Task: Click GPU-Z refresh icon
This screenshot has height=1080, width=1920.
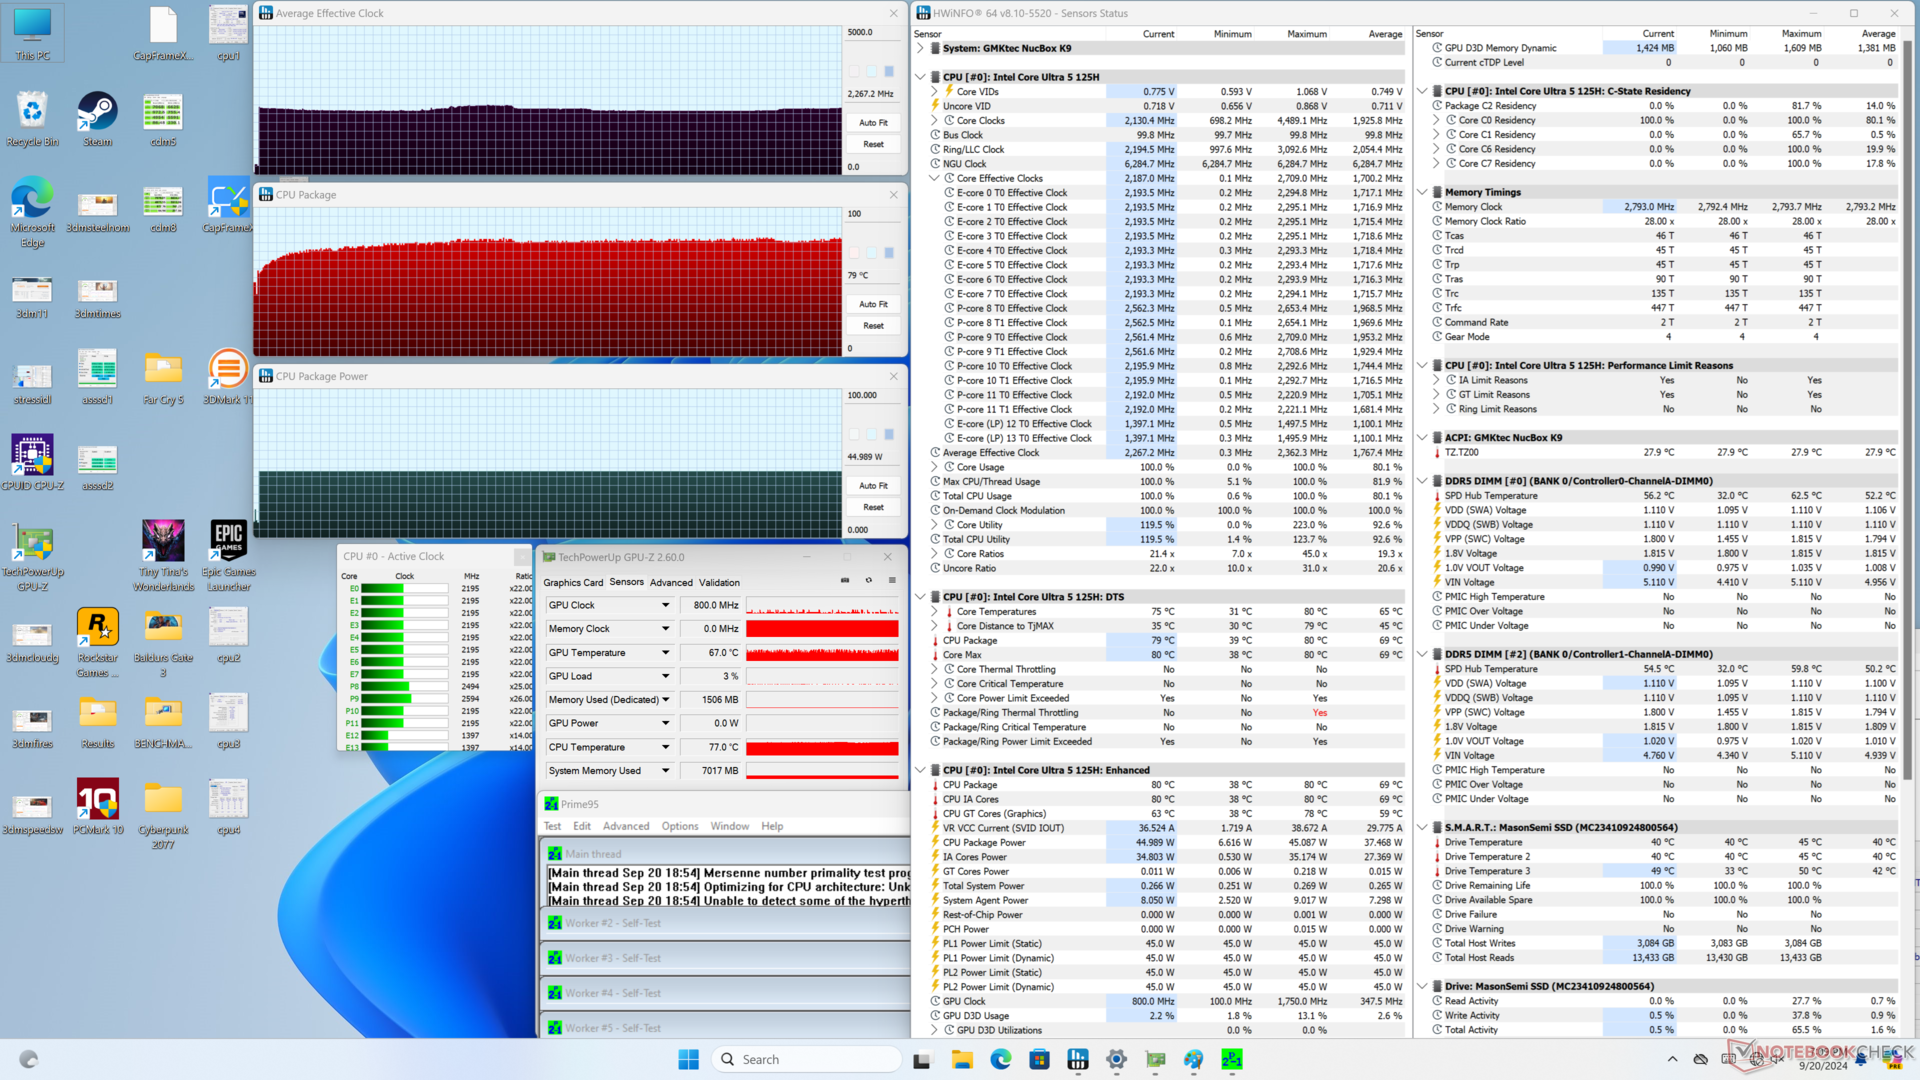Action: 869,581
